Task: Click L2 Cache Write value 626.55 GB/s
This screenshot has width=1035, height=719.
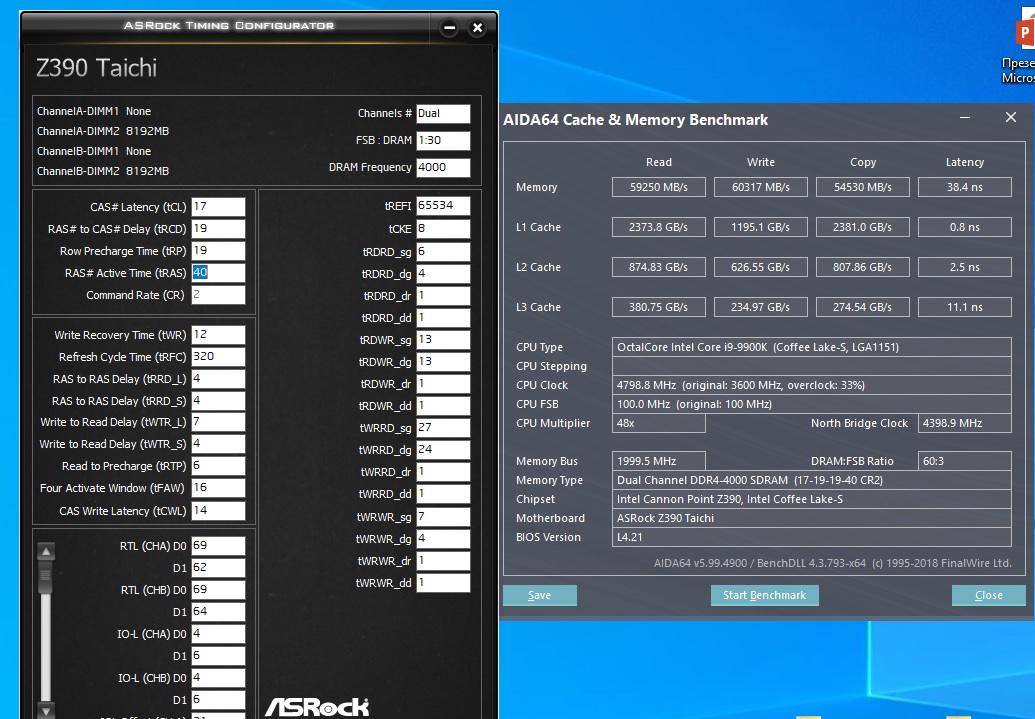Action: 761,267
